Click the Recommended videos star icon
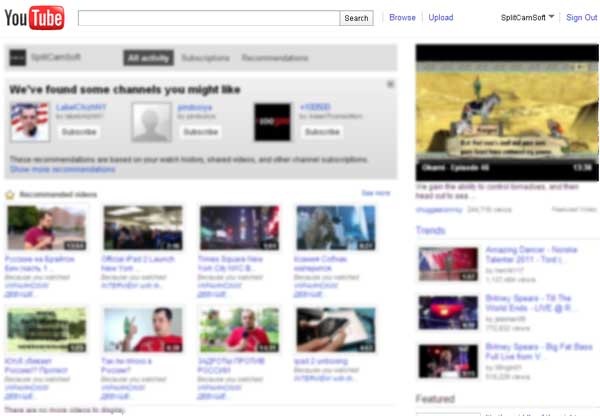 pyautogui.click(x=10, y=195)
